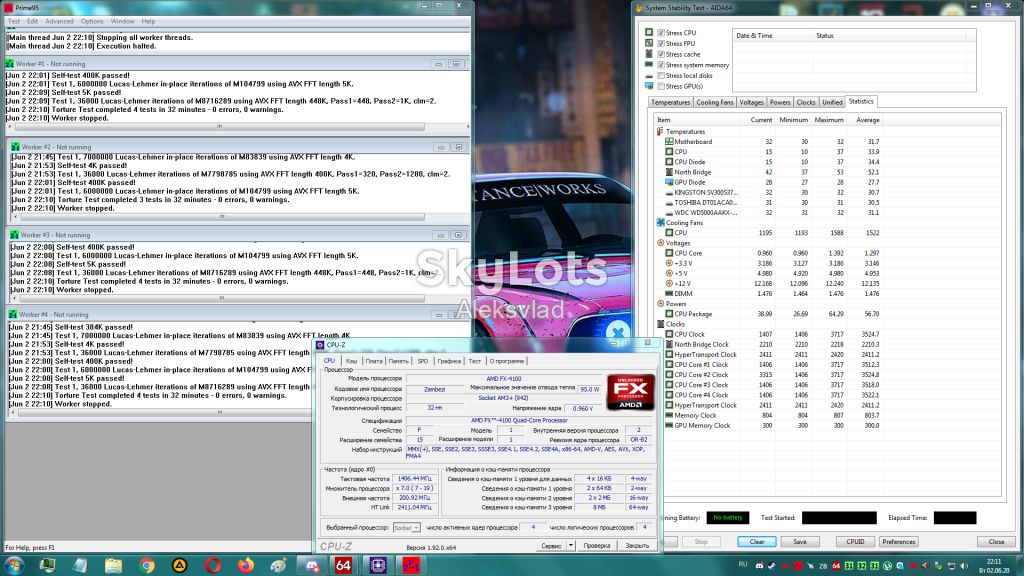Click the KINGSTON drive icon in AIDA64 statistics
Image resolution: width=1024 pixels, height=576 pixels.
coord(669,193)
